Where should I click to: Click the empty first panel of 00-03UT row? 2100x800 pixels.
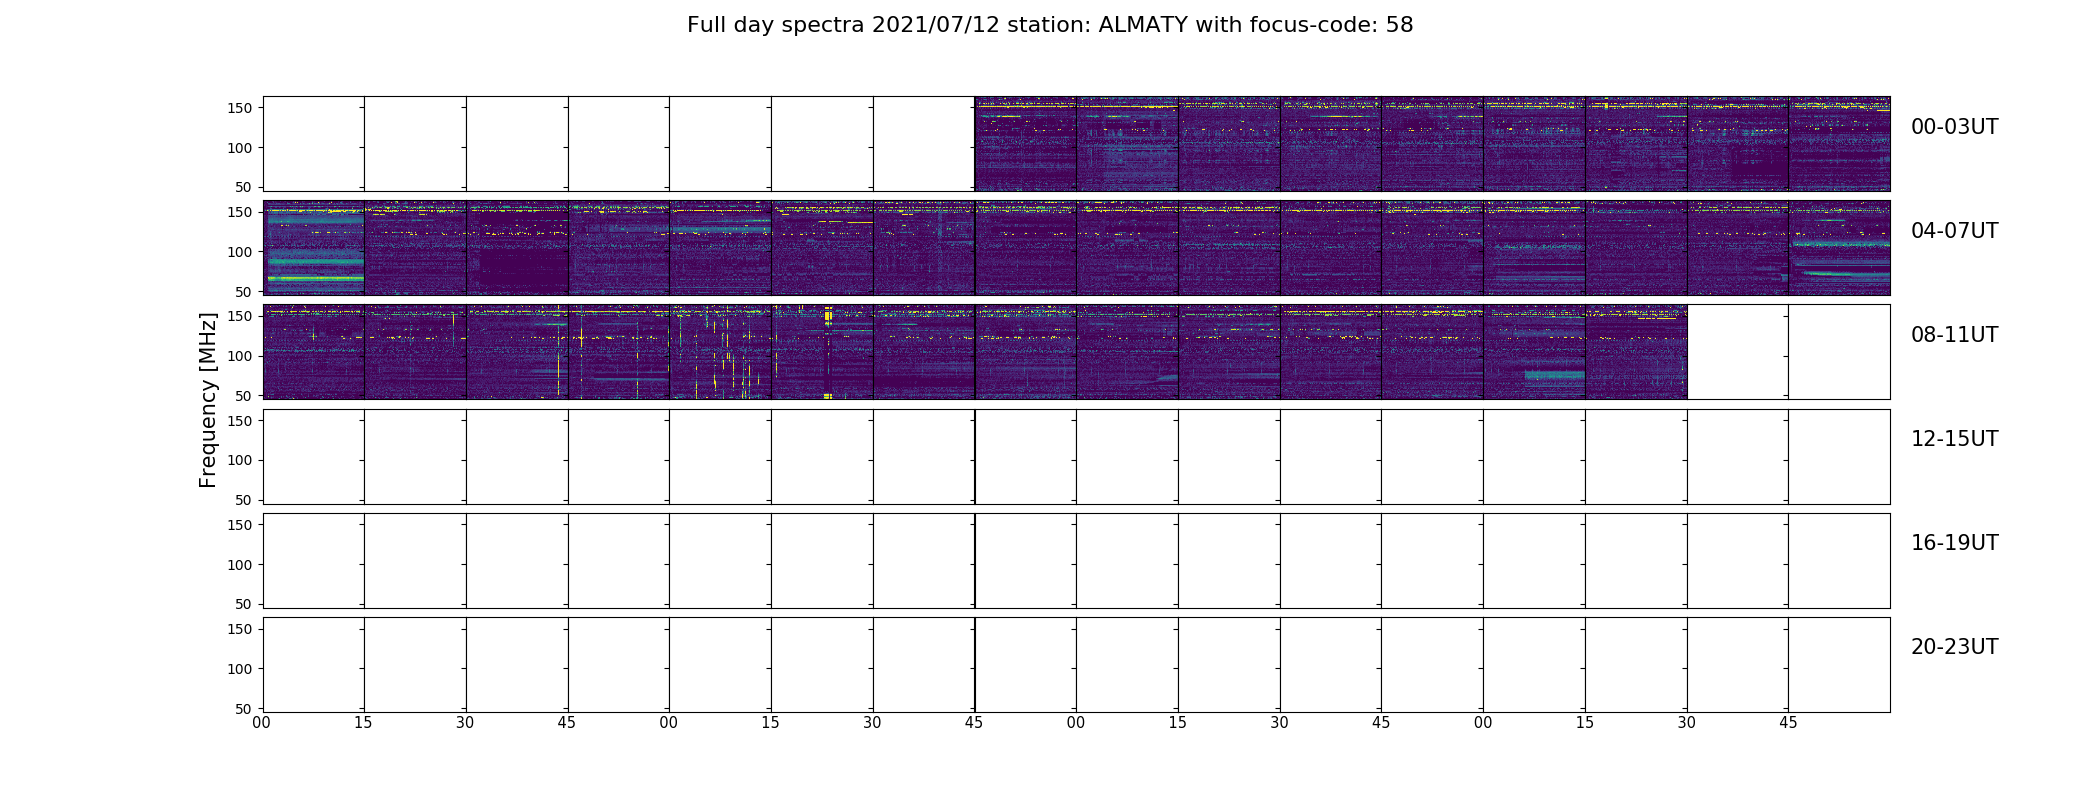[x=314, y=144]
